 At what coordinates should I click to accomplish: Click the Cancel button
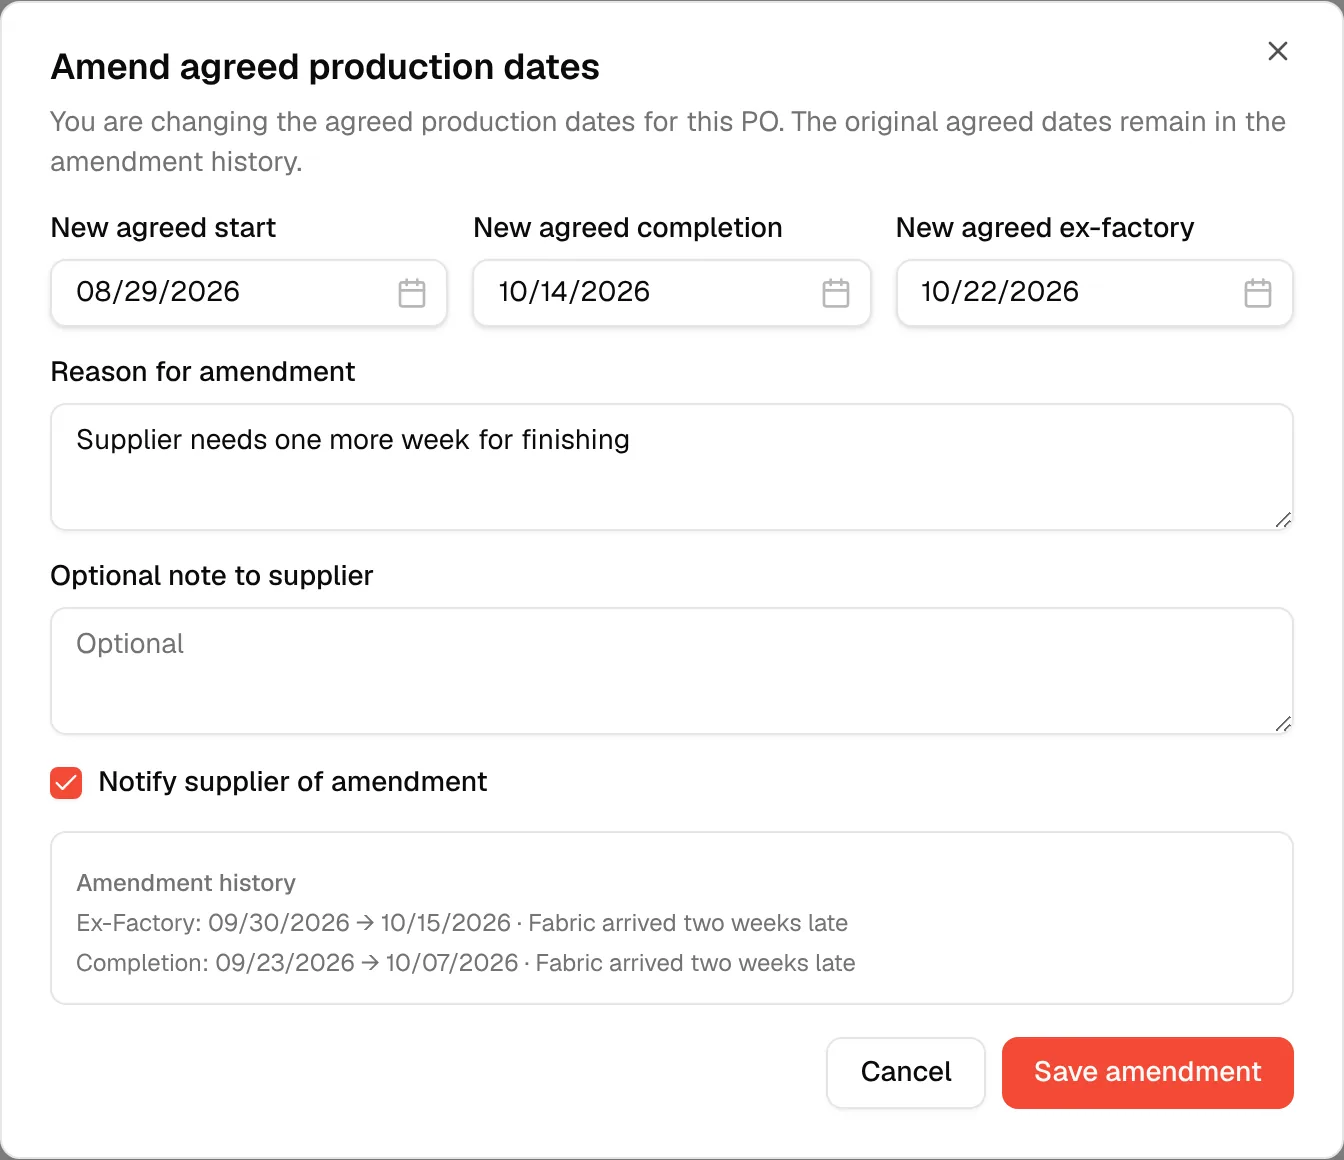(906, 1072)
